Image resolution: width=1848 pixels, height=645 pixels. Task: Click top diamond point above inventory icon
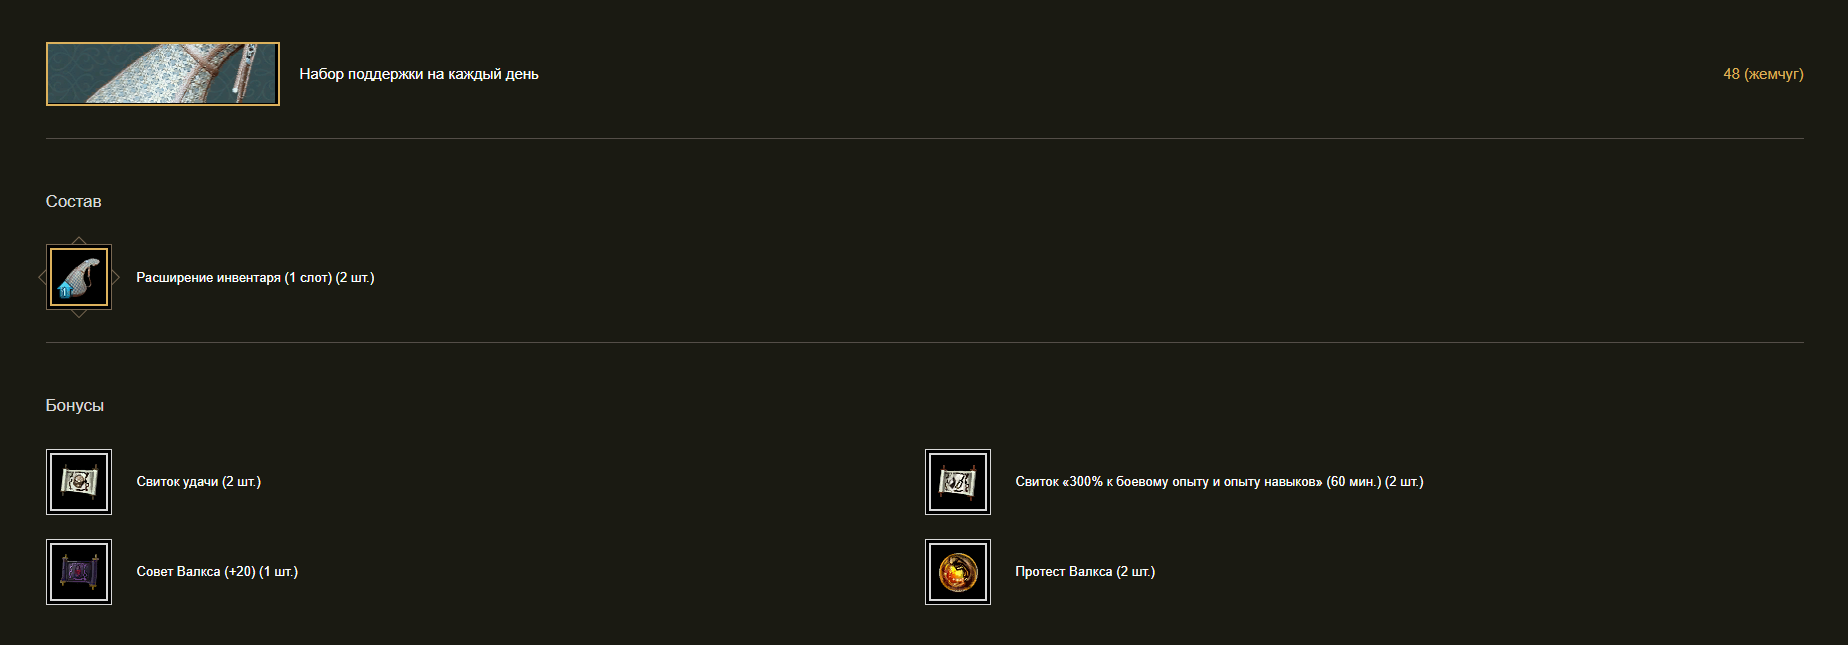click(x=79, y=240)
